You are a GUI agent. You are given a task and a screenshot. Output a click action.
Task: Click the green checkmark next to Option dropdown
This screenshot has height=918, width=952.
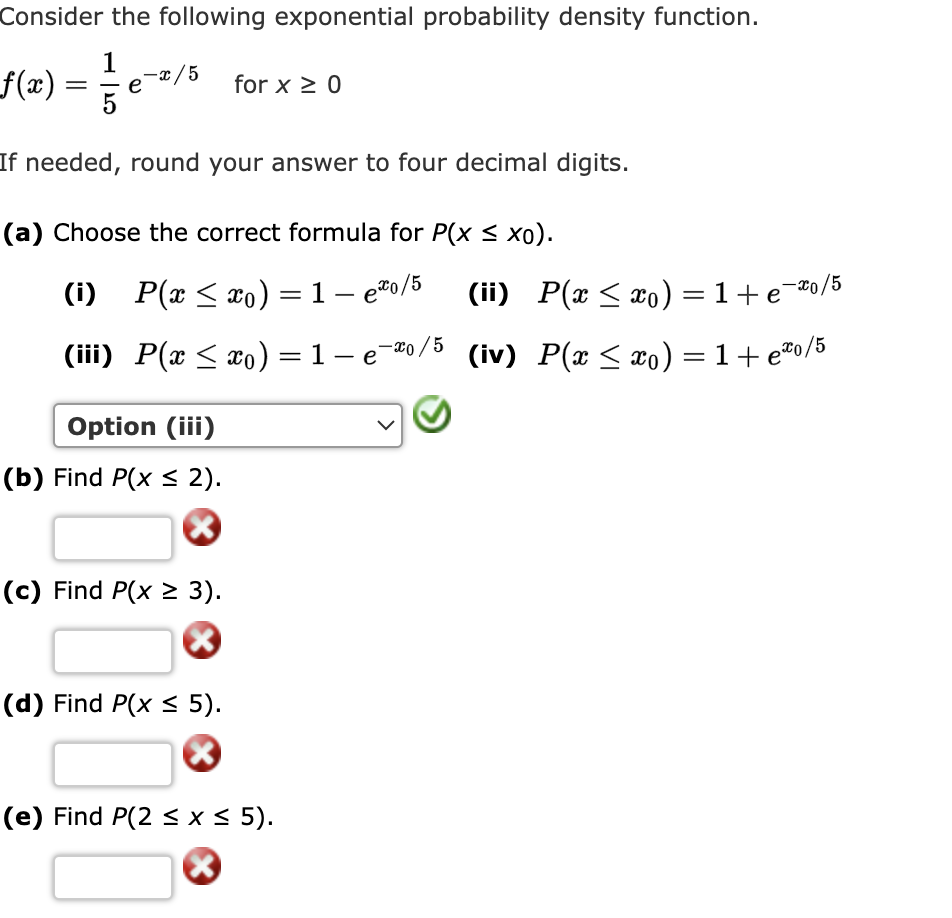pos(432,413)
